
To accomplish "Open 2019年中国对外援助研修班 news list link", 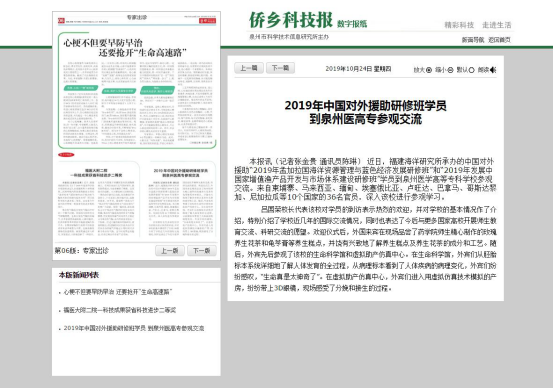I will 134,328.
